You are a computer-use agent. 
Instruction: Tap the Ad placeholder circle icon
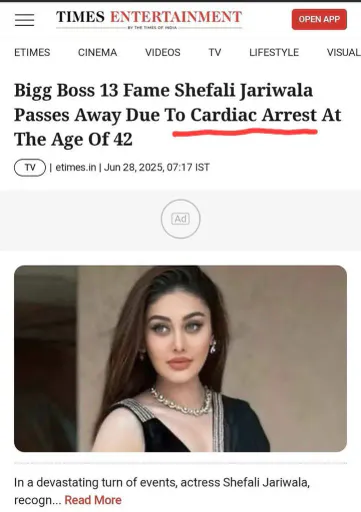(x=181, y=219)
